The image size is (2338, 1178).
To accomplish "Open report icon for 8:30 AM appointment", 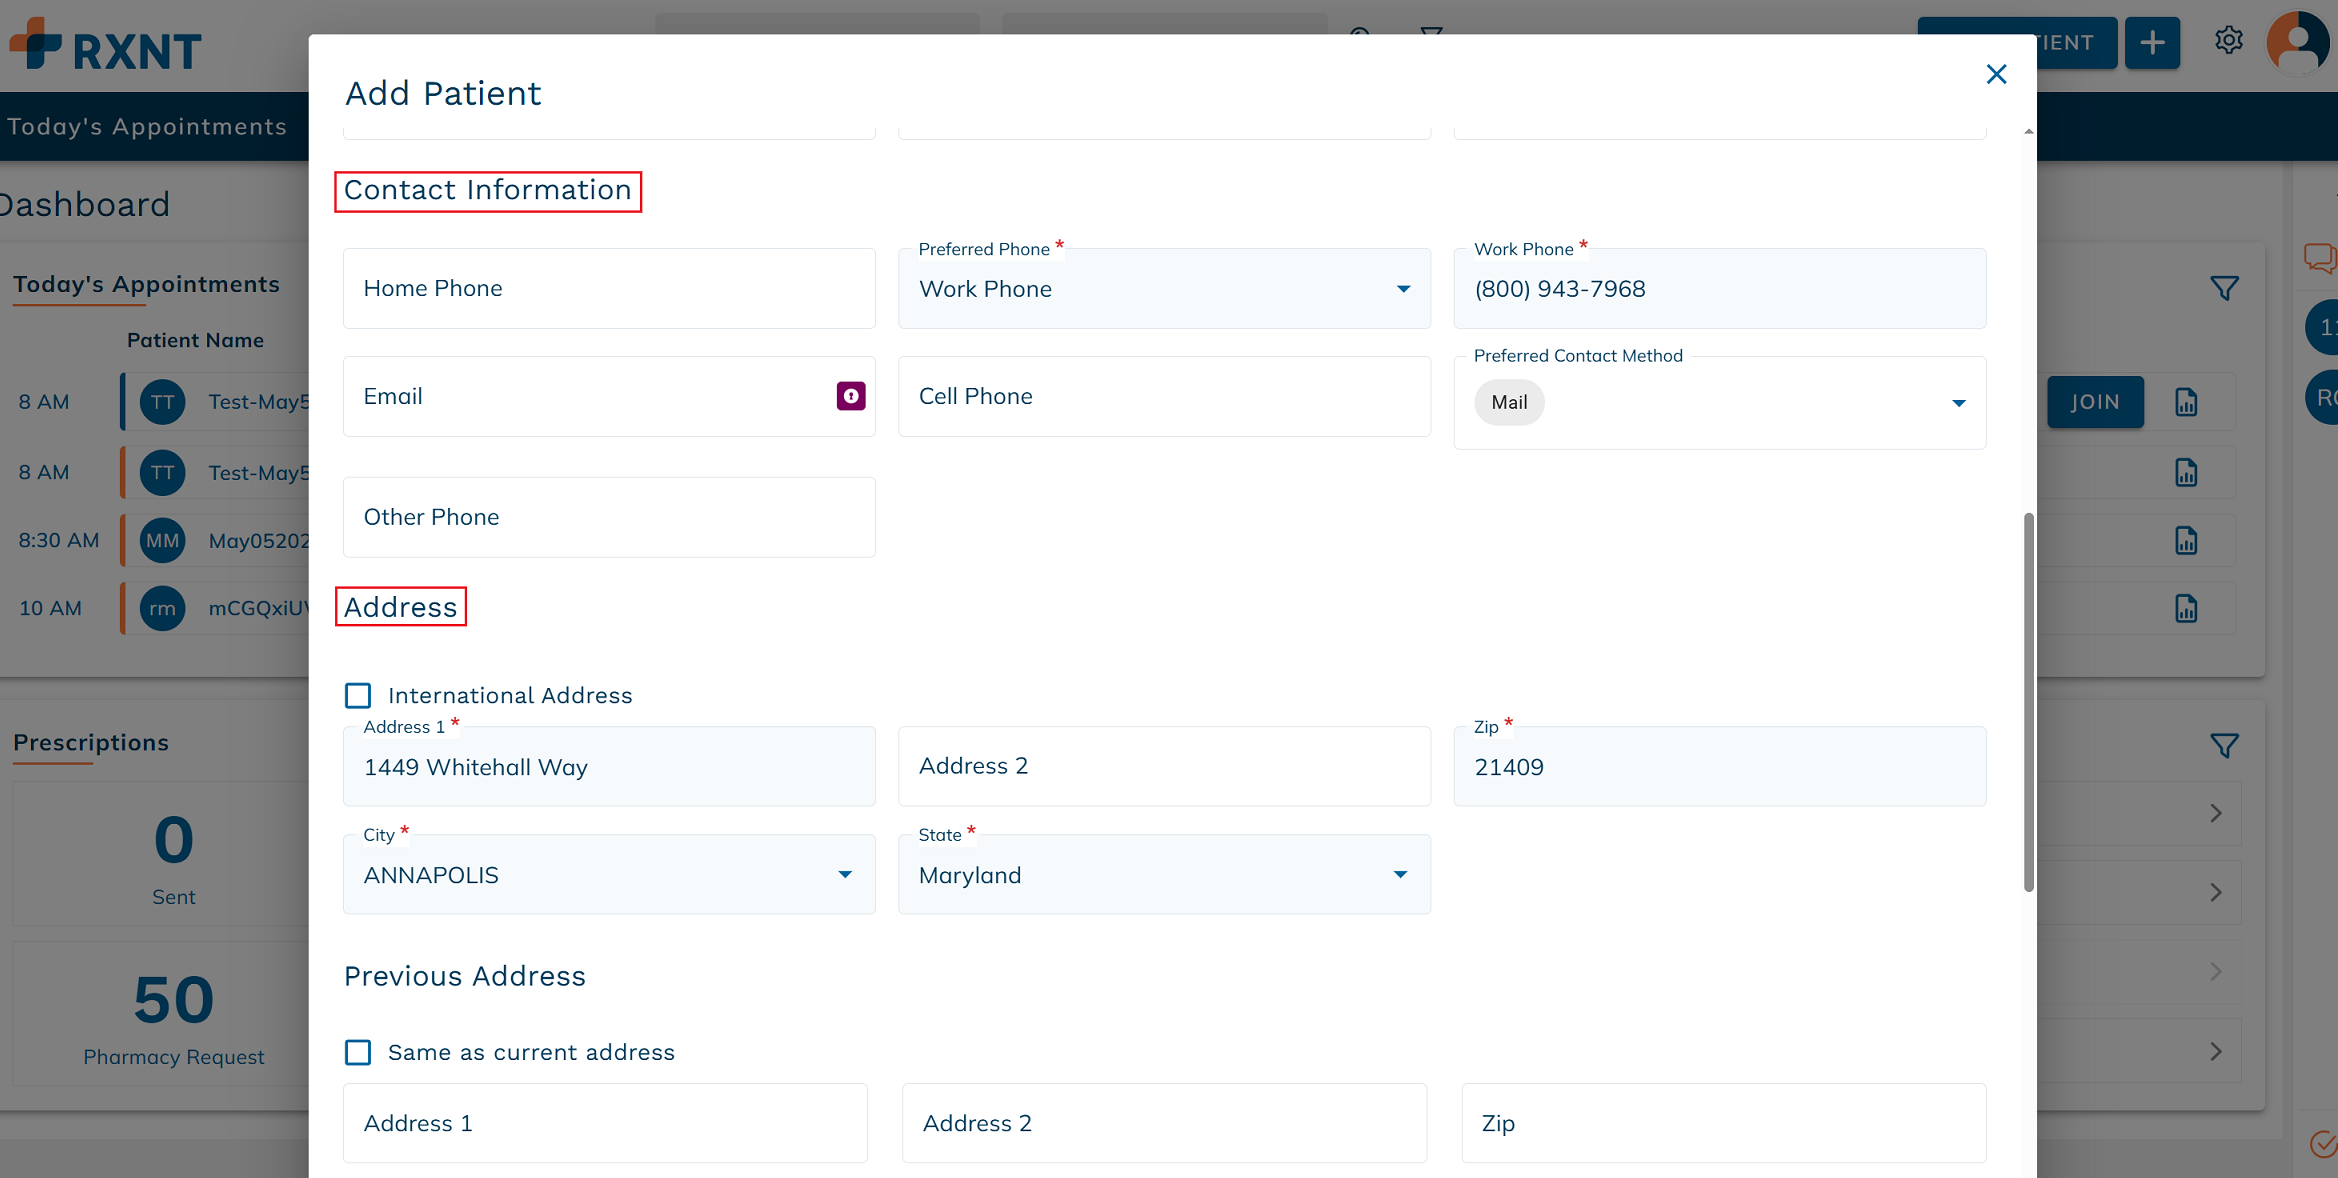I will 2186,541.
